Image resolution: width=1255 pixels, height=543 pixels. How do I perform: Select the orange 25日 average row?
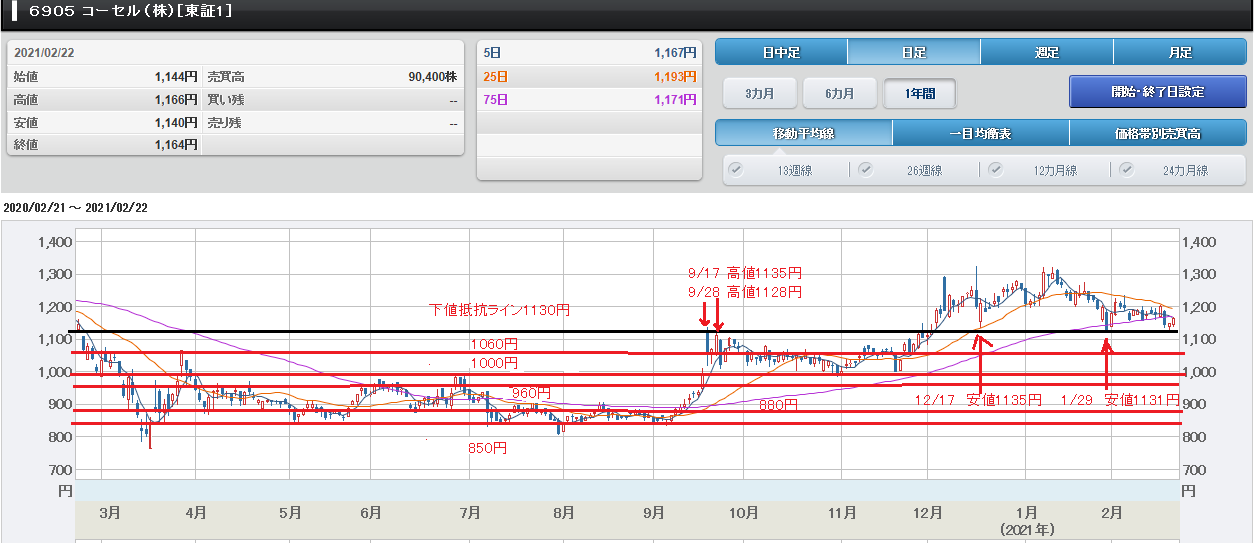click(x=589, y=76)
